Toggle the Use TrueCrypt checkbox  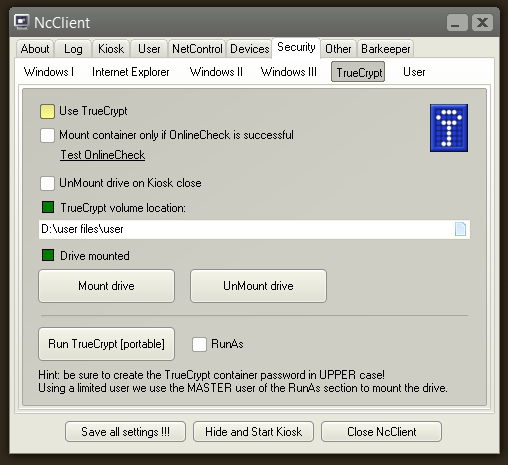pyautogui.click(x=47, y=111)
